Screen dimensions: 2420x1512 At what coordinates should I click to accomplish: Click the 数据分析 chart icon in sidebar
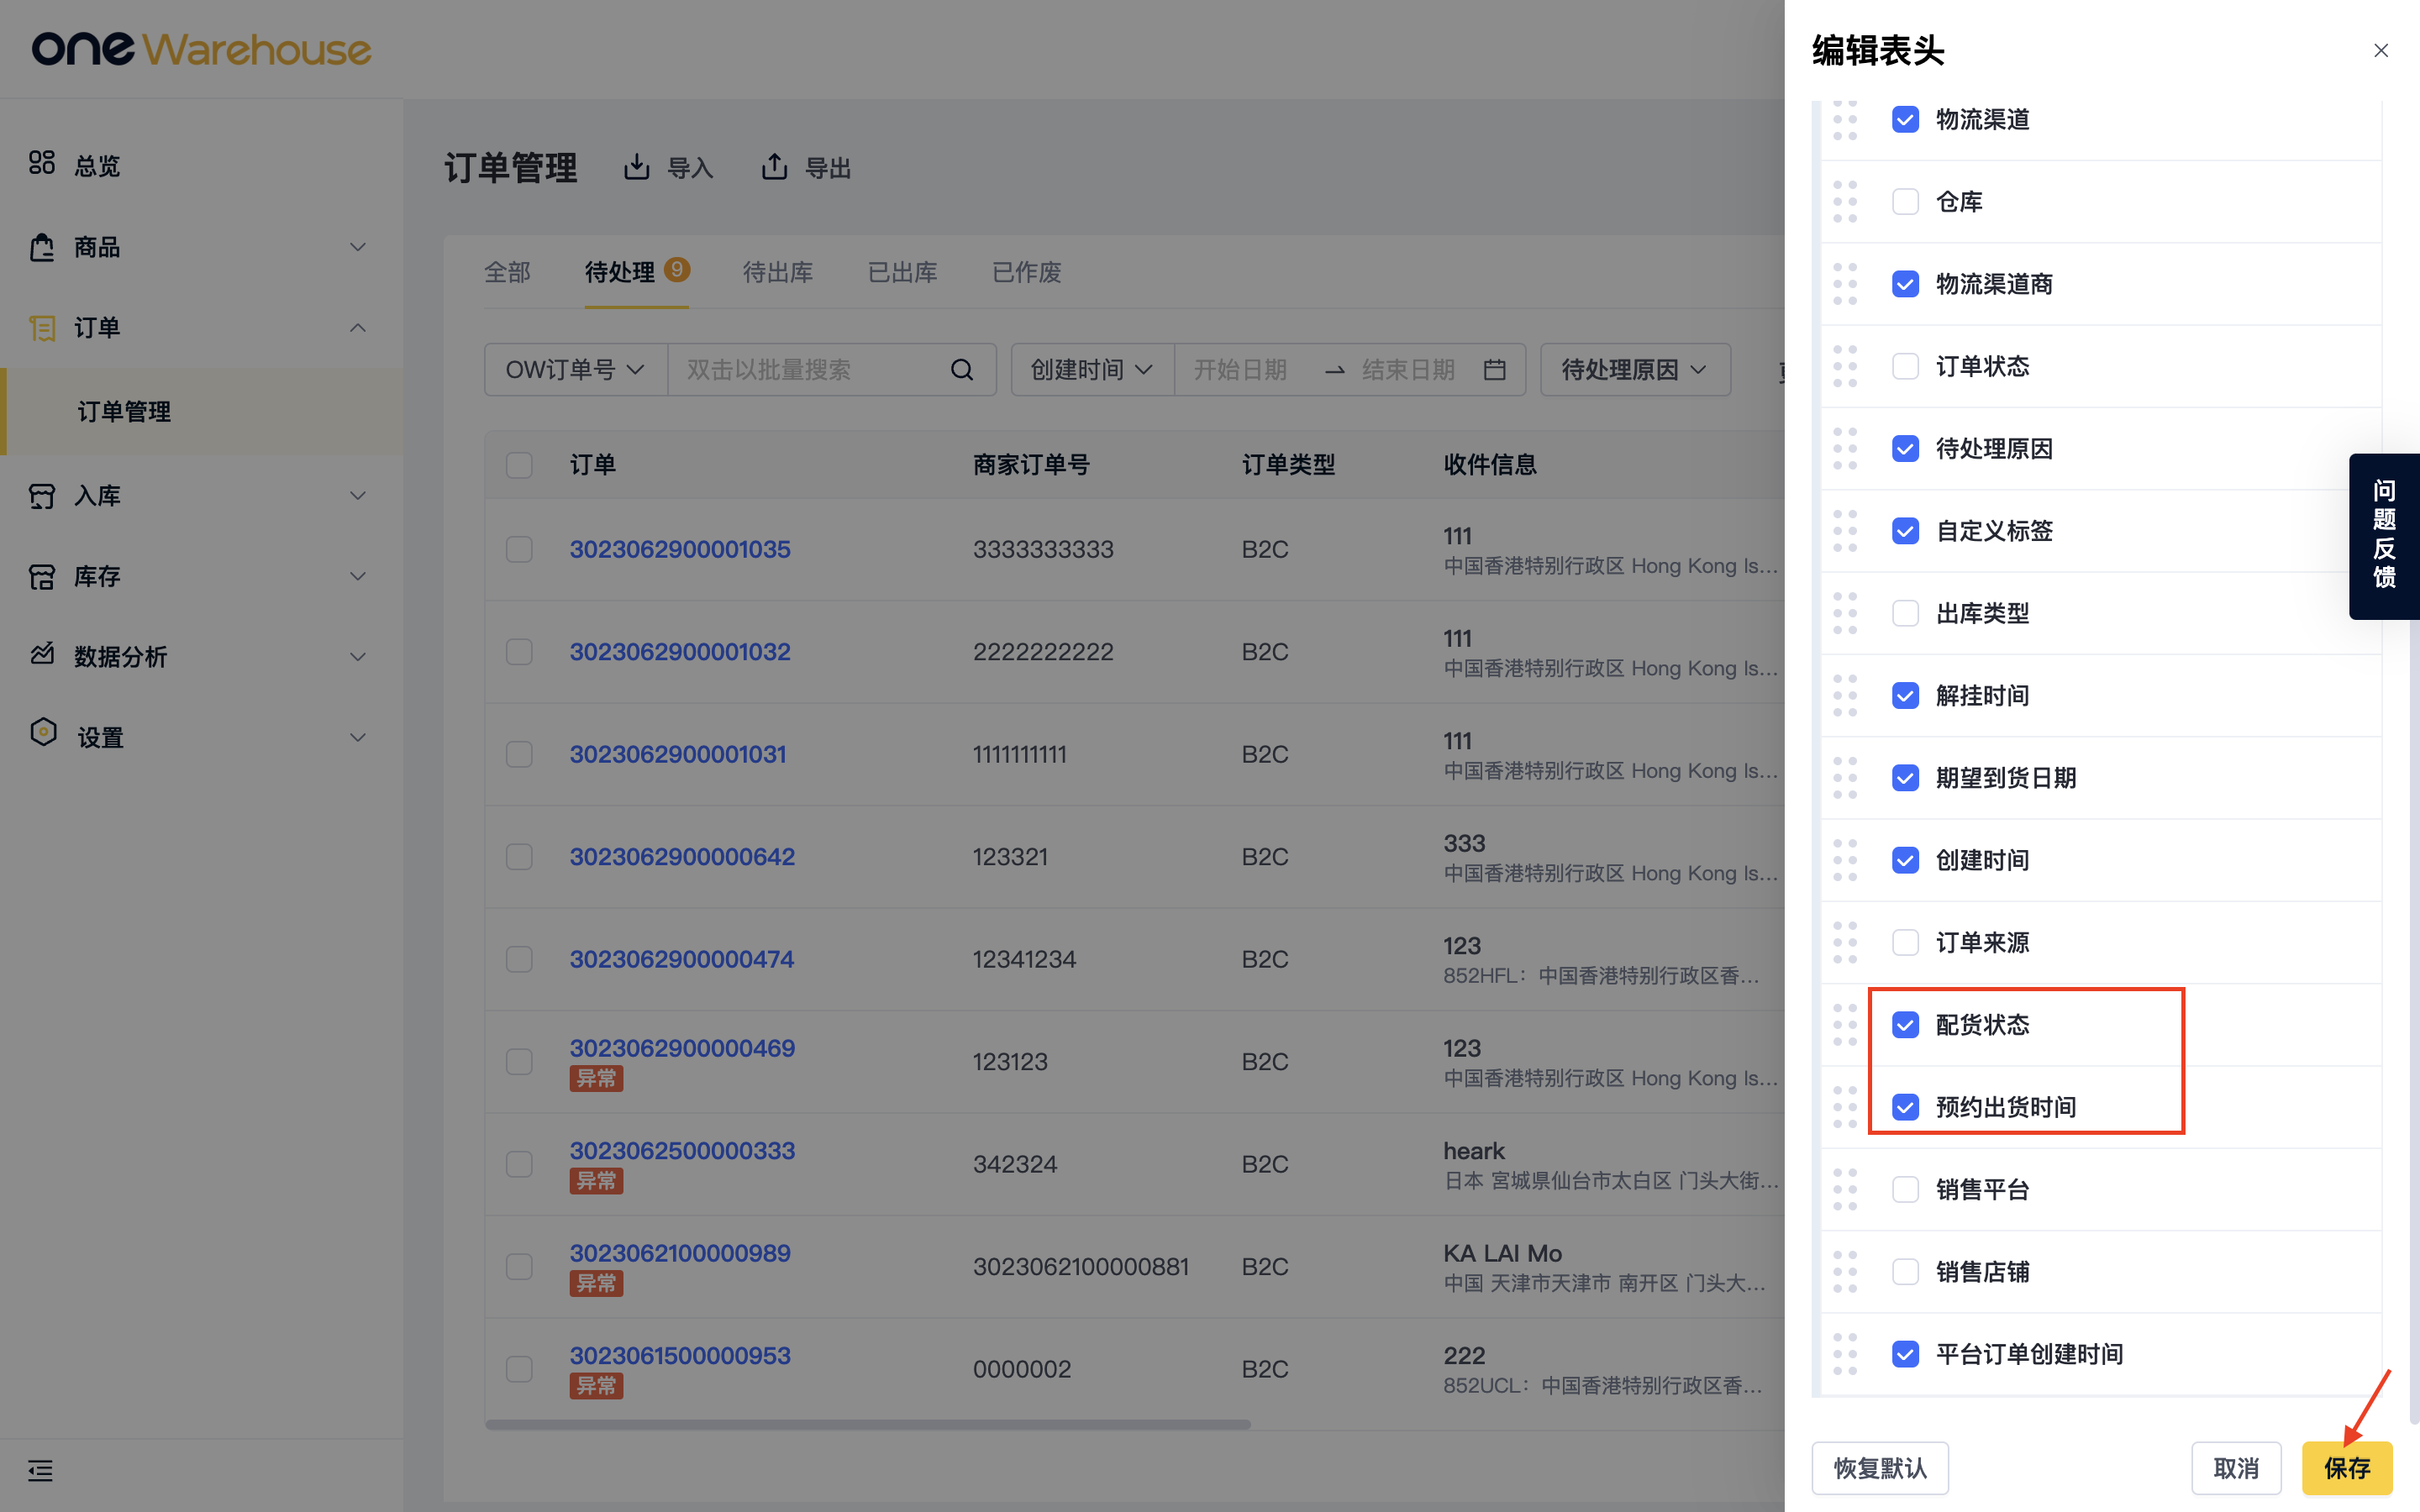coord(42,655)
